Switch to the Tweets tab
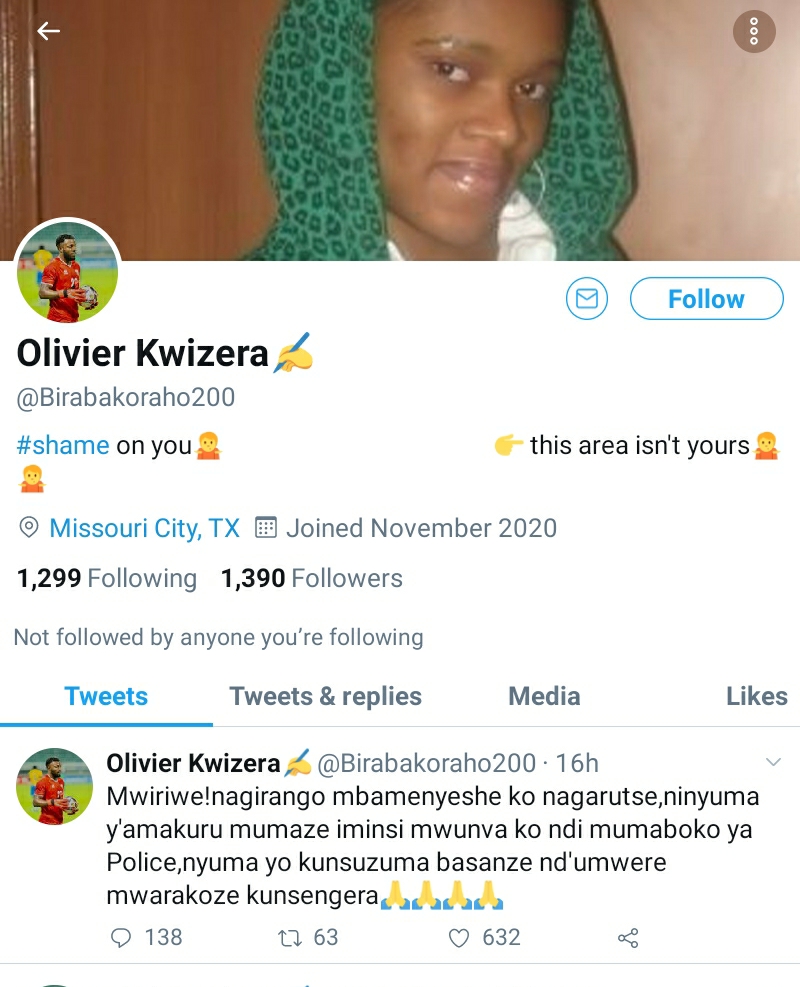The width and height of the screenshot is (800, 987). (x=106, y=696)
